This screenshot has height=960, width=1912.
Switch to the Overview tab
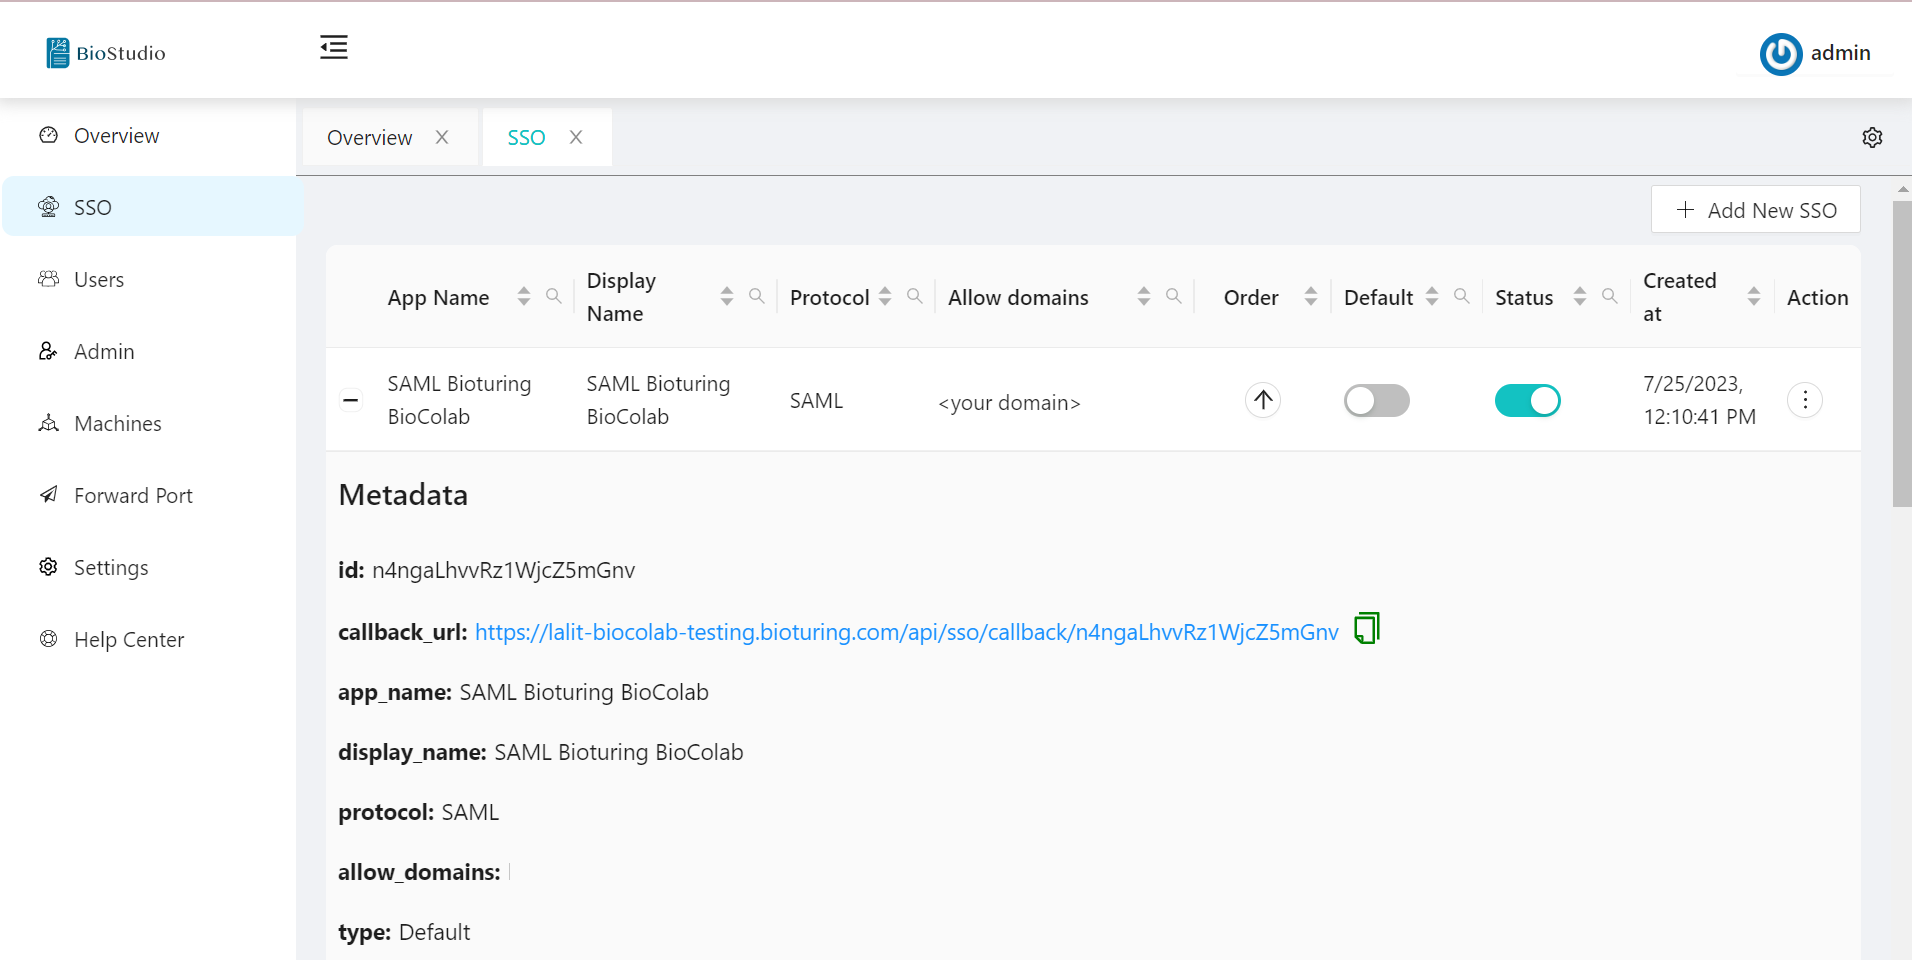point(369,137)
